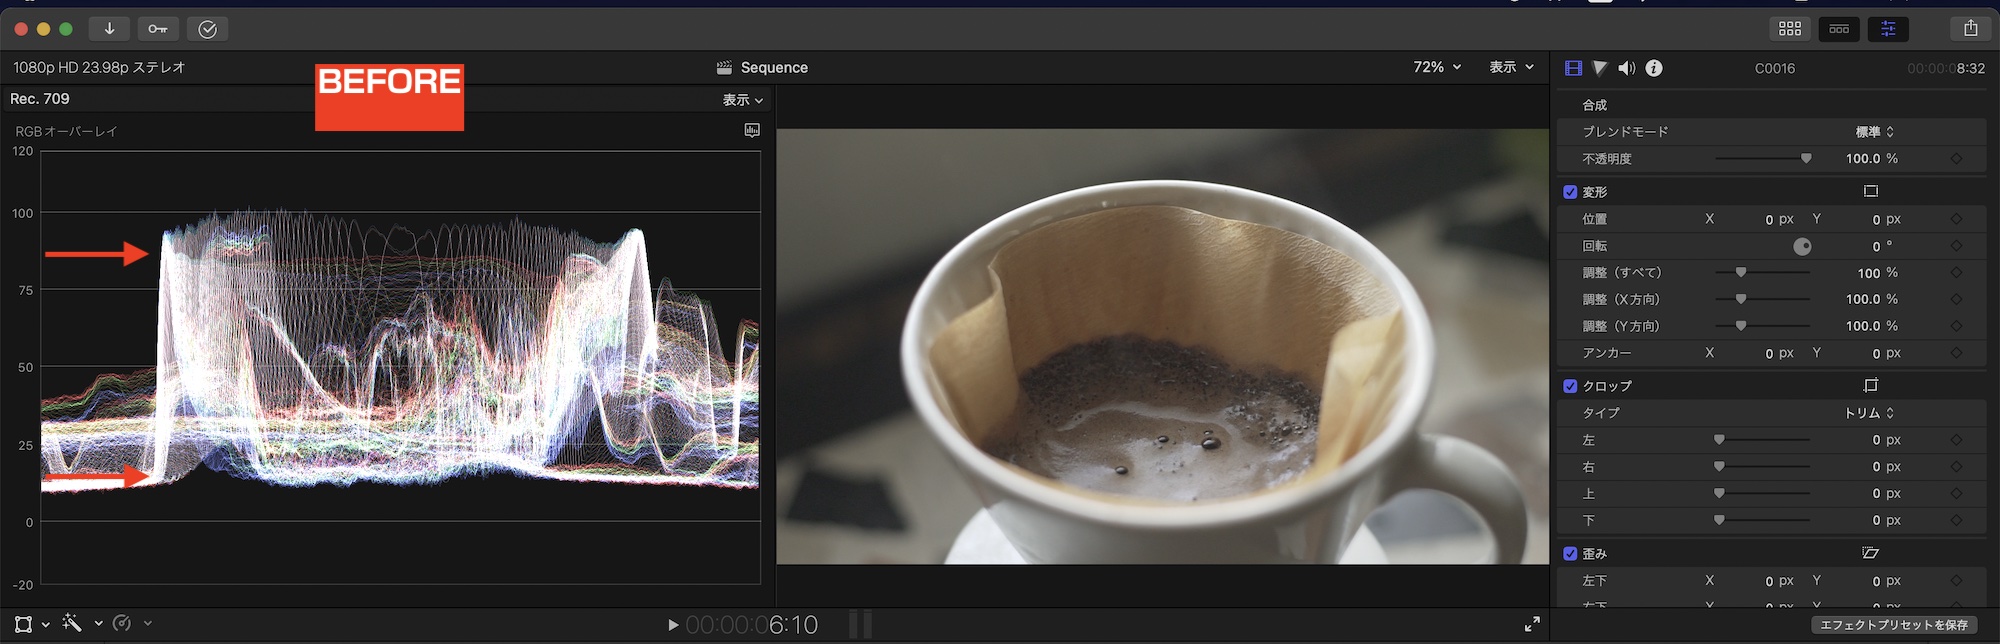Screen dimensions: 2000x644
Task: Open the crop type トリム dropdown
Action: [x=1869, y=413]
